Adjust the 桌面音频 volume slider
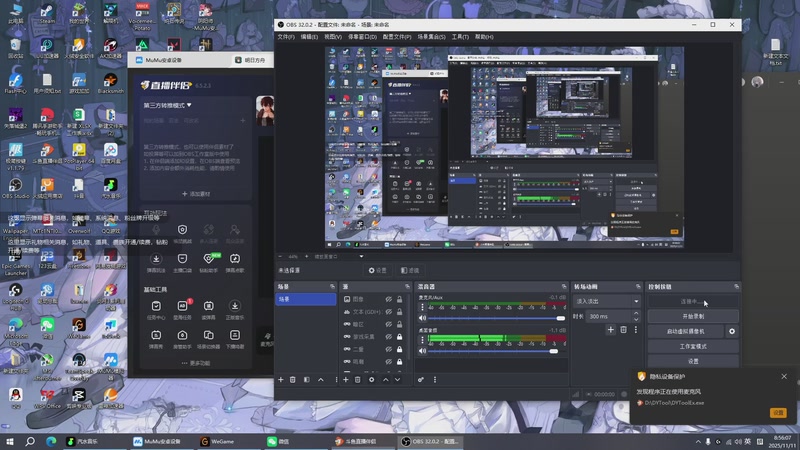Viewport: 800px width, 450px height. click(496, 351)
